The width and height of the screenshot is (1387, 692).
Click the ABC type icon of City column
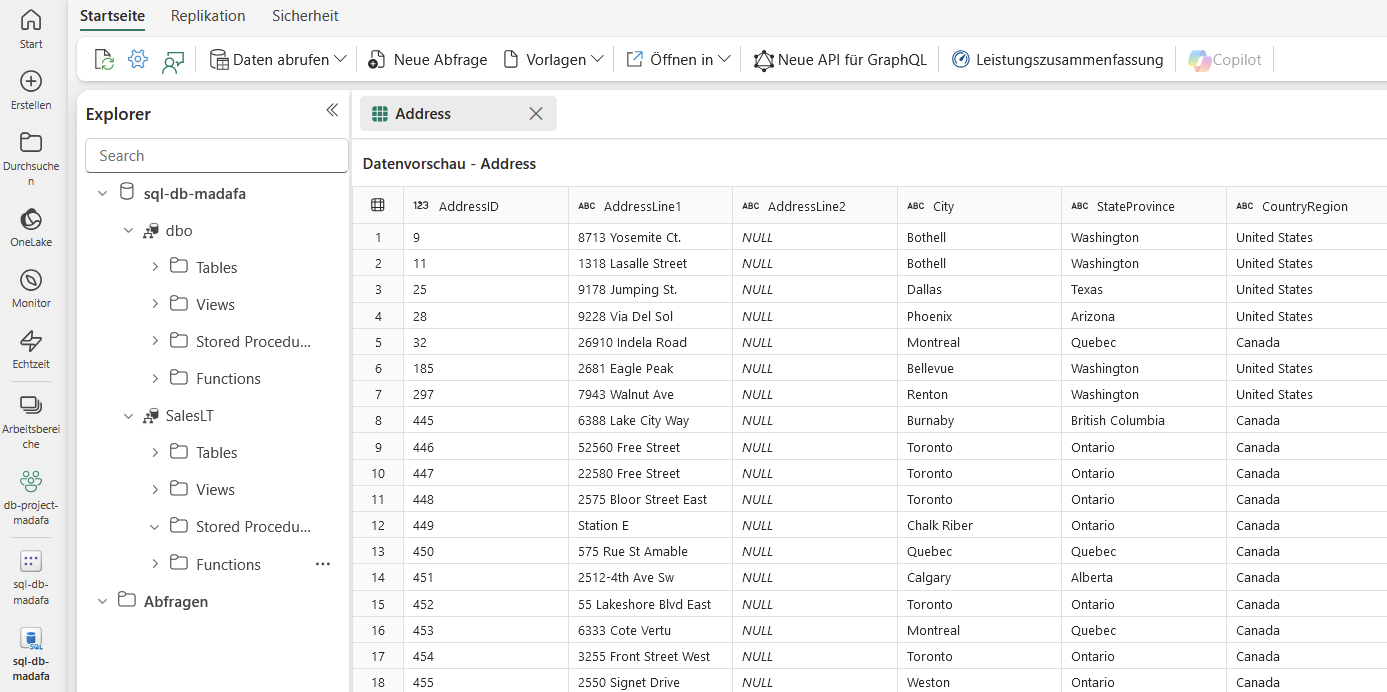pyautogui.click(x=916, y=206)
